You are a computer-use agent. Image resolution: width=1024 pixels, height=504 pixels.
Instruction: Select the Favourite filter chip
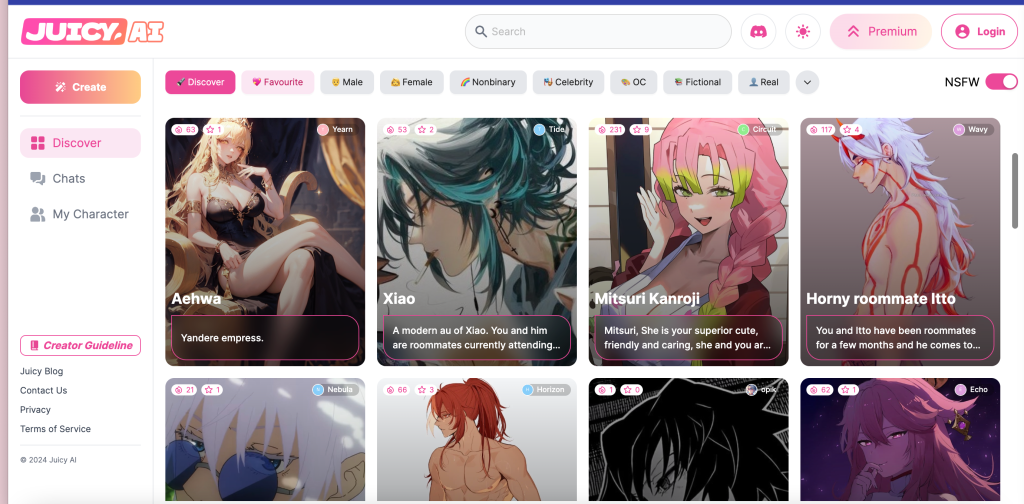[277, 82]
